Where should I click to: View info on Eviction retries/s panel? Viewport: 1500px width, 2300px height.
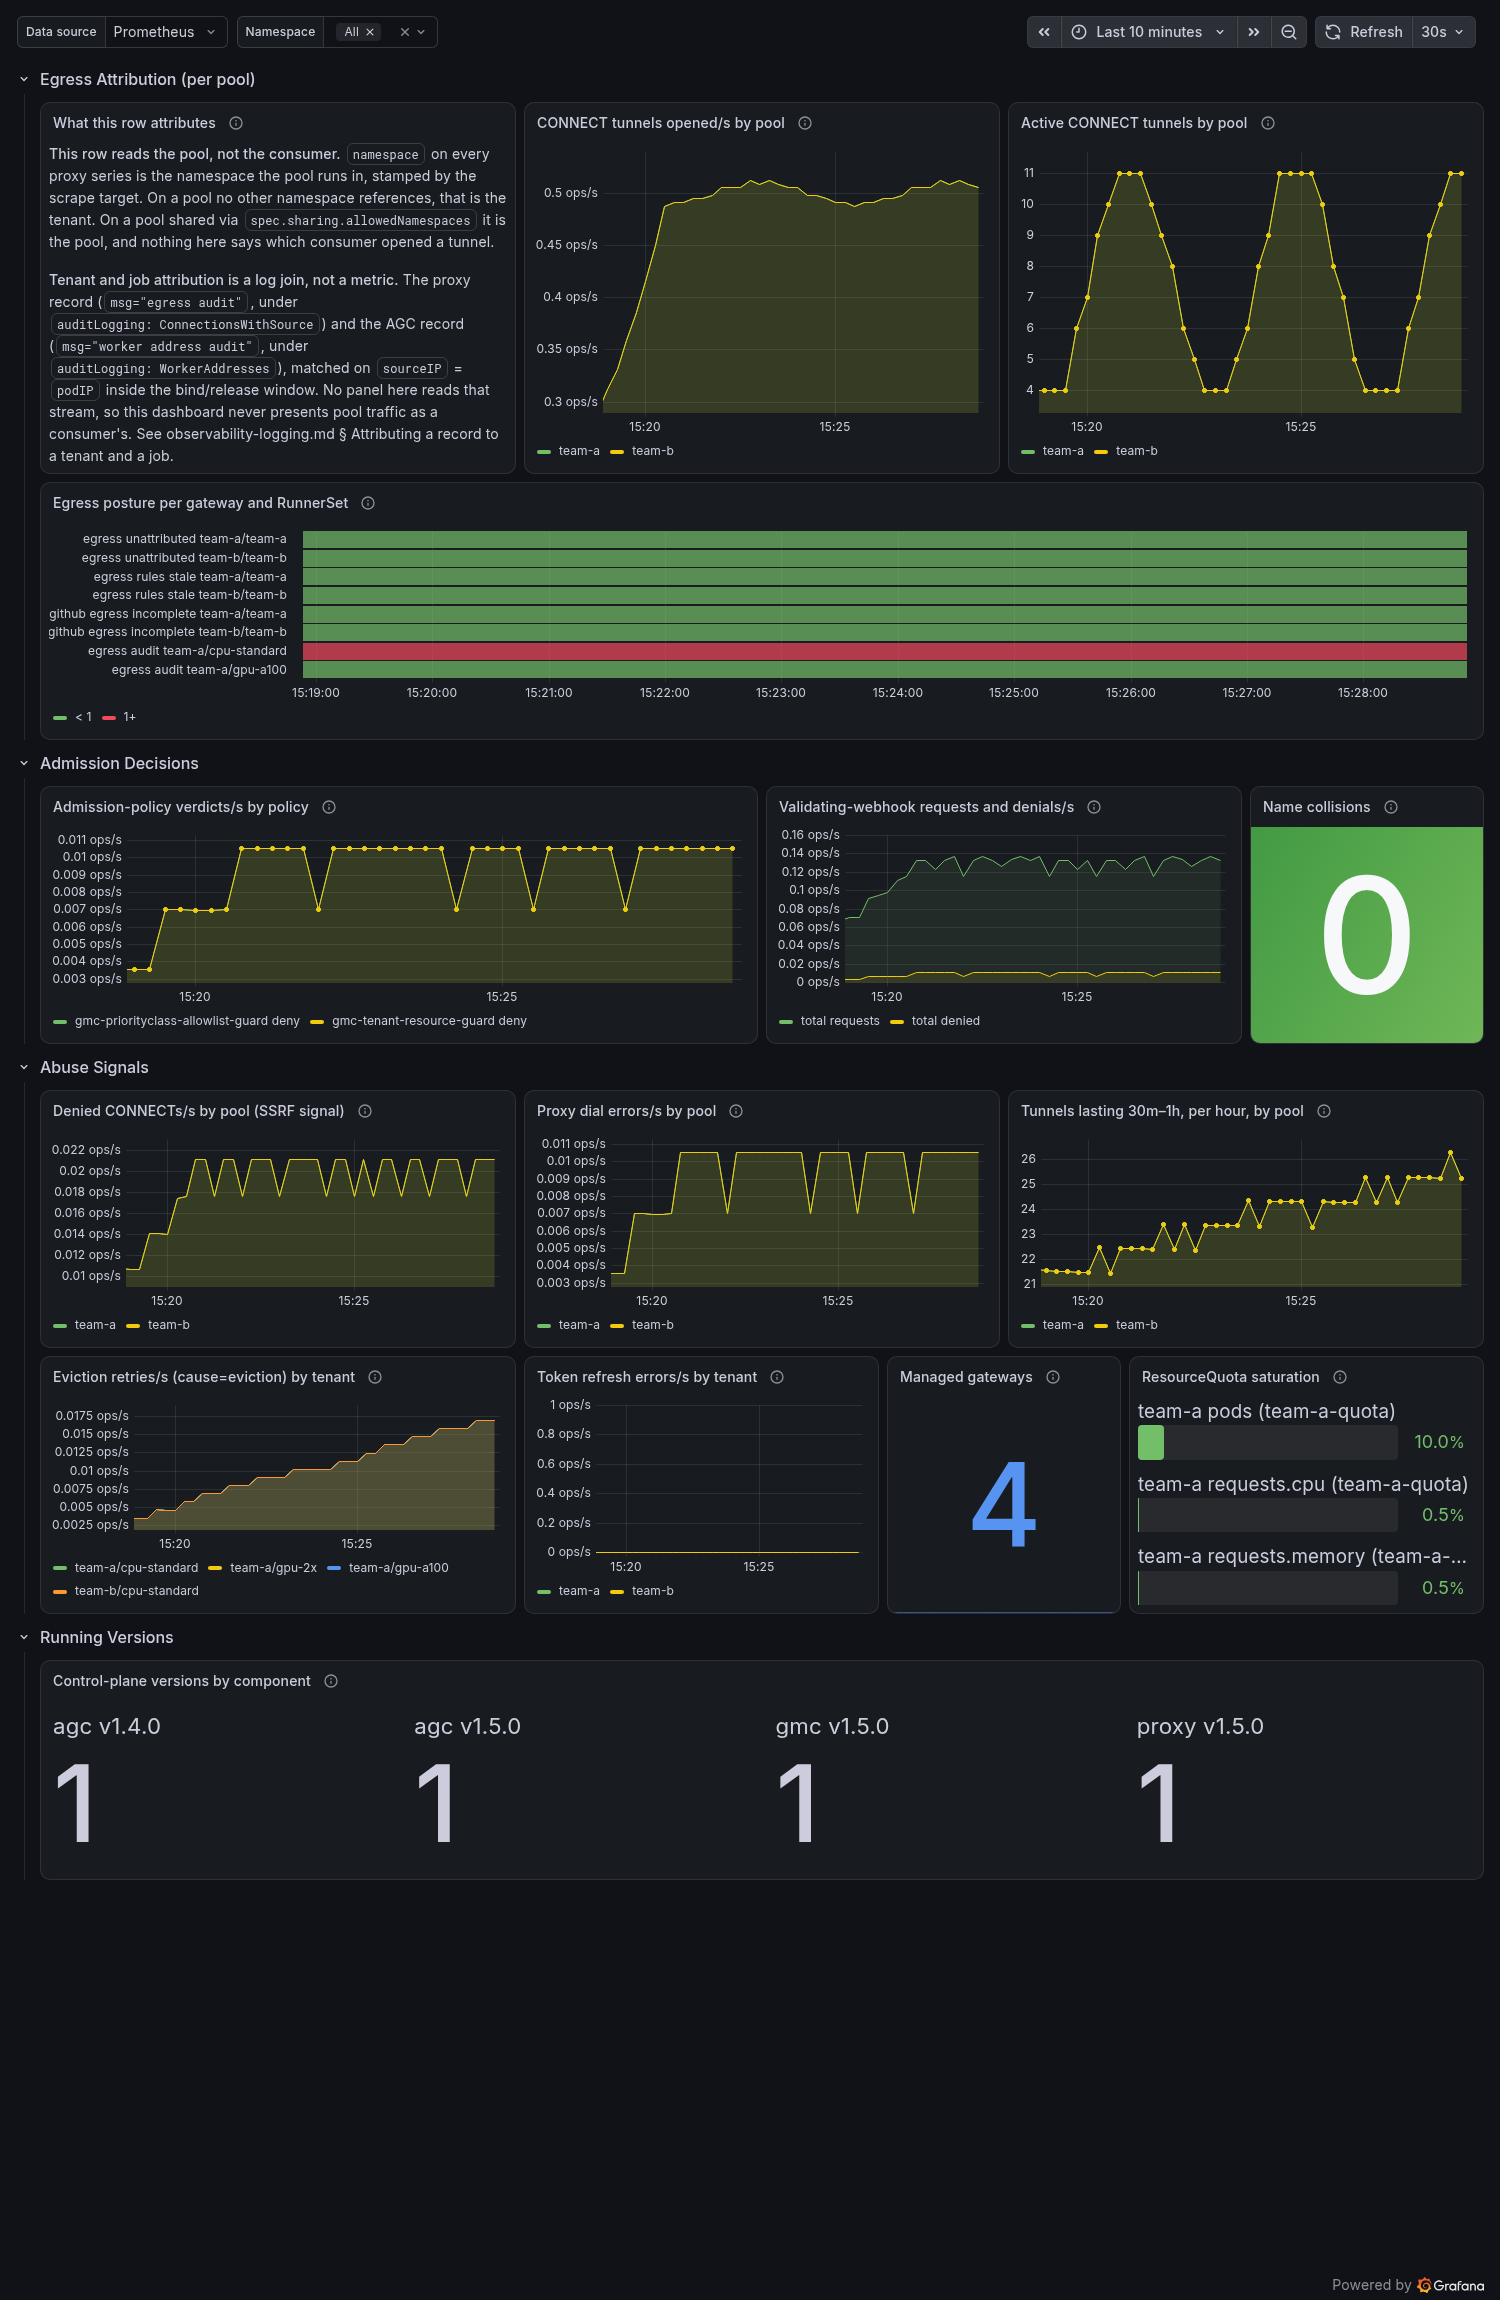click(x=375, y=1377)
